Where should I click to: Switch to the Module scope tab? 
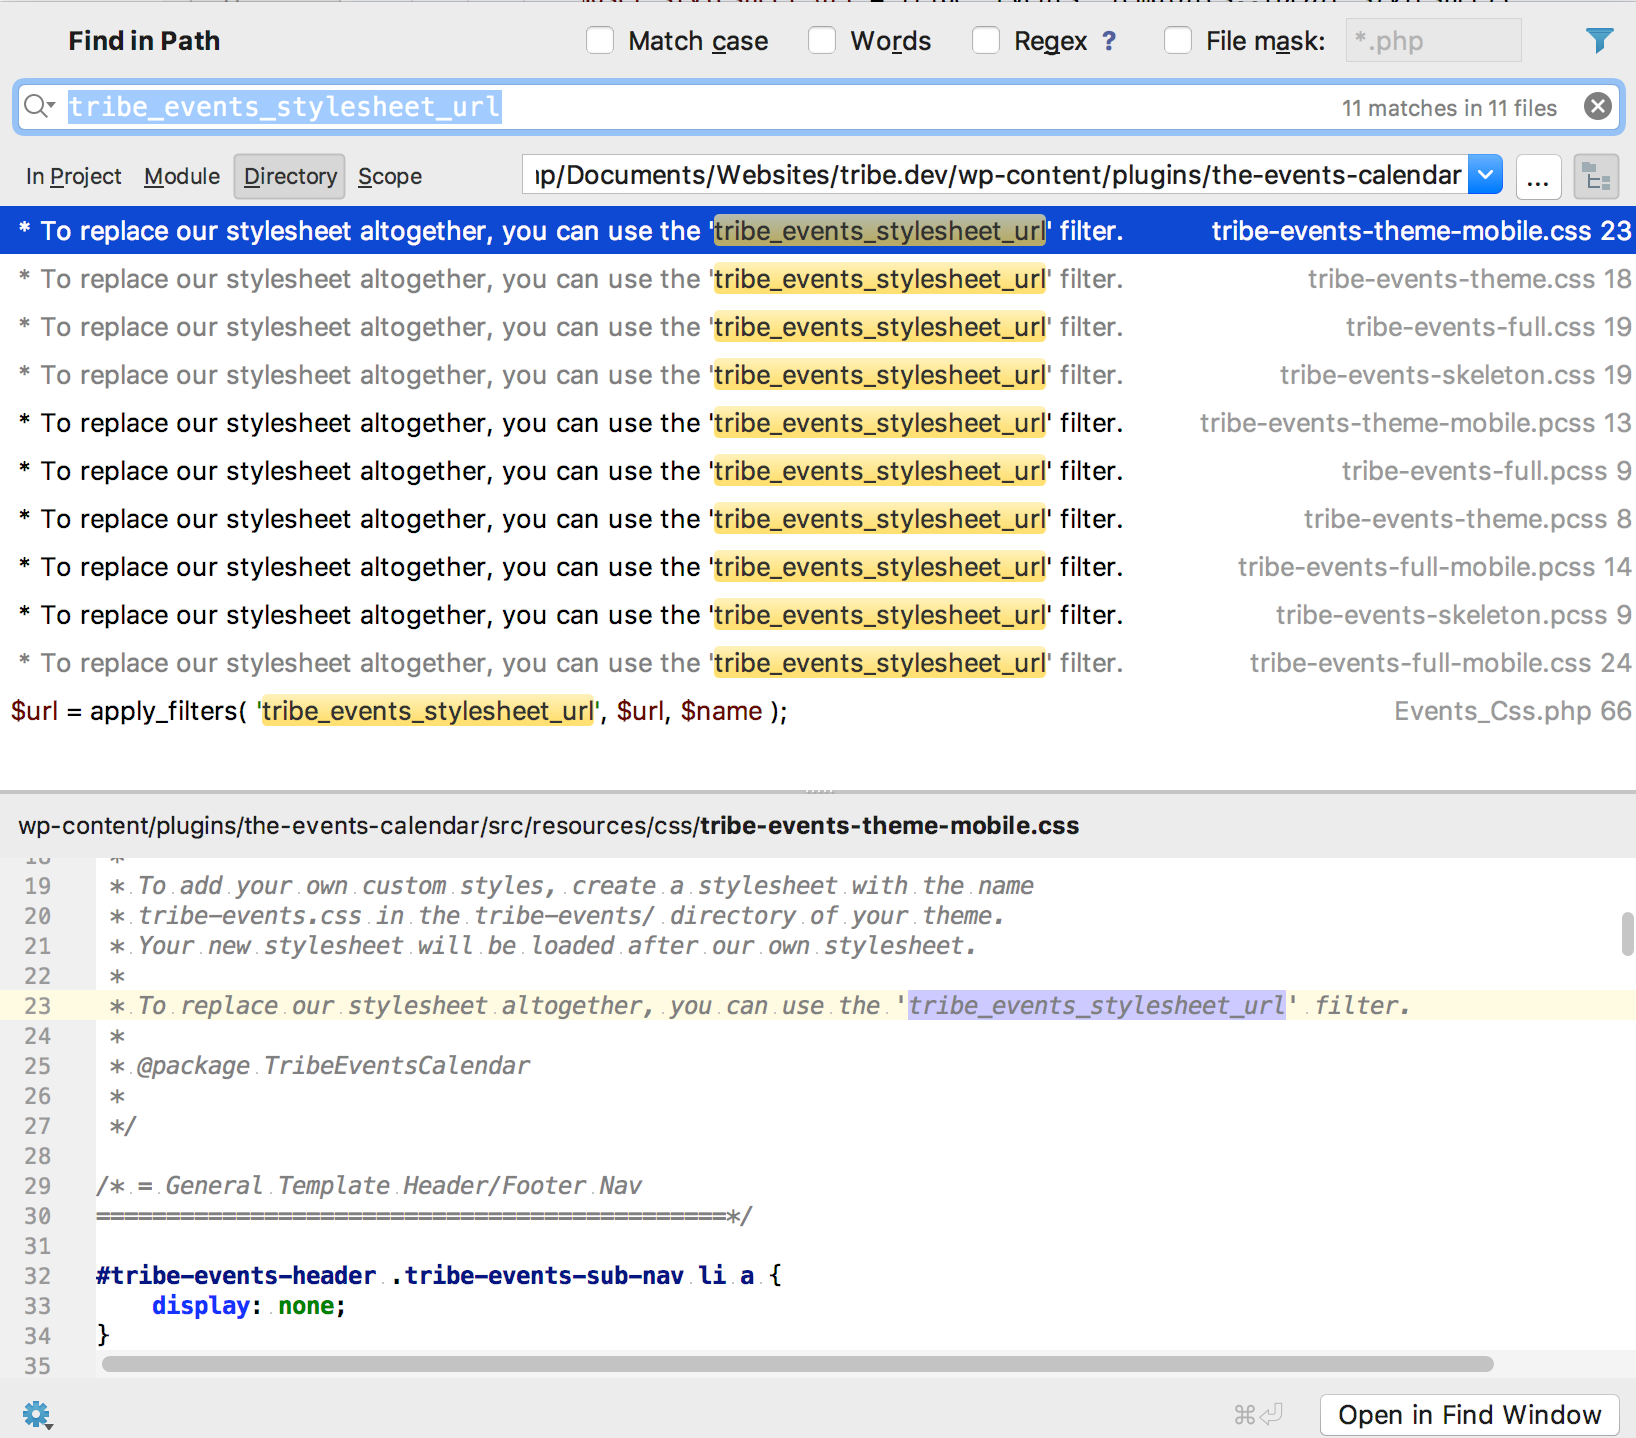click(x=182, y=177)
